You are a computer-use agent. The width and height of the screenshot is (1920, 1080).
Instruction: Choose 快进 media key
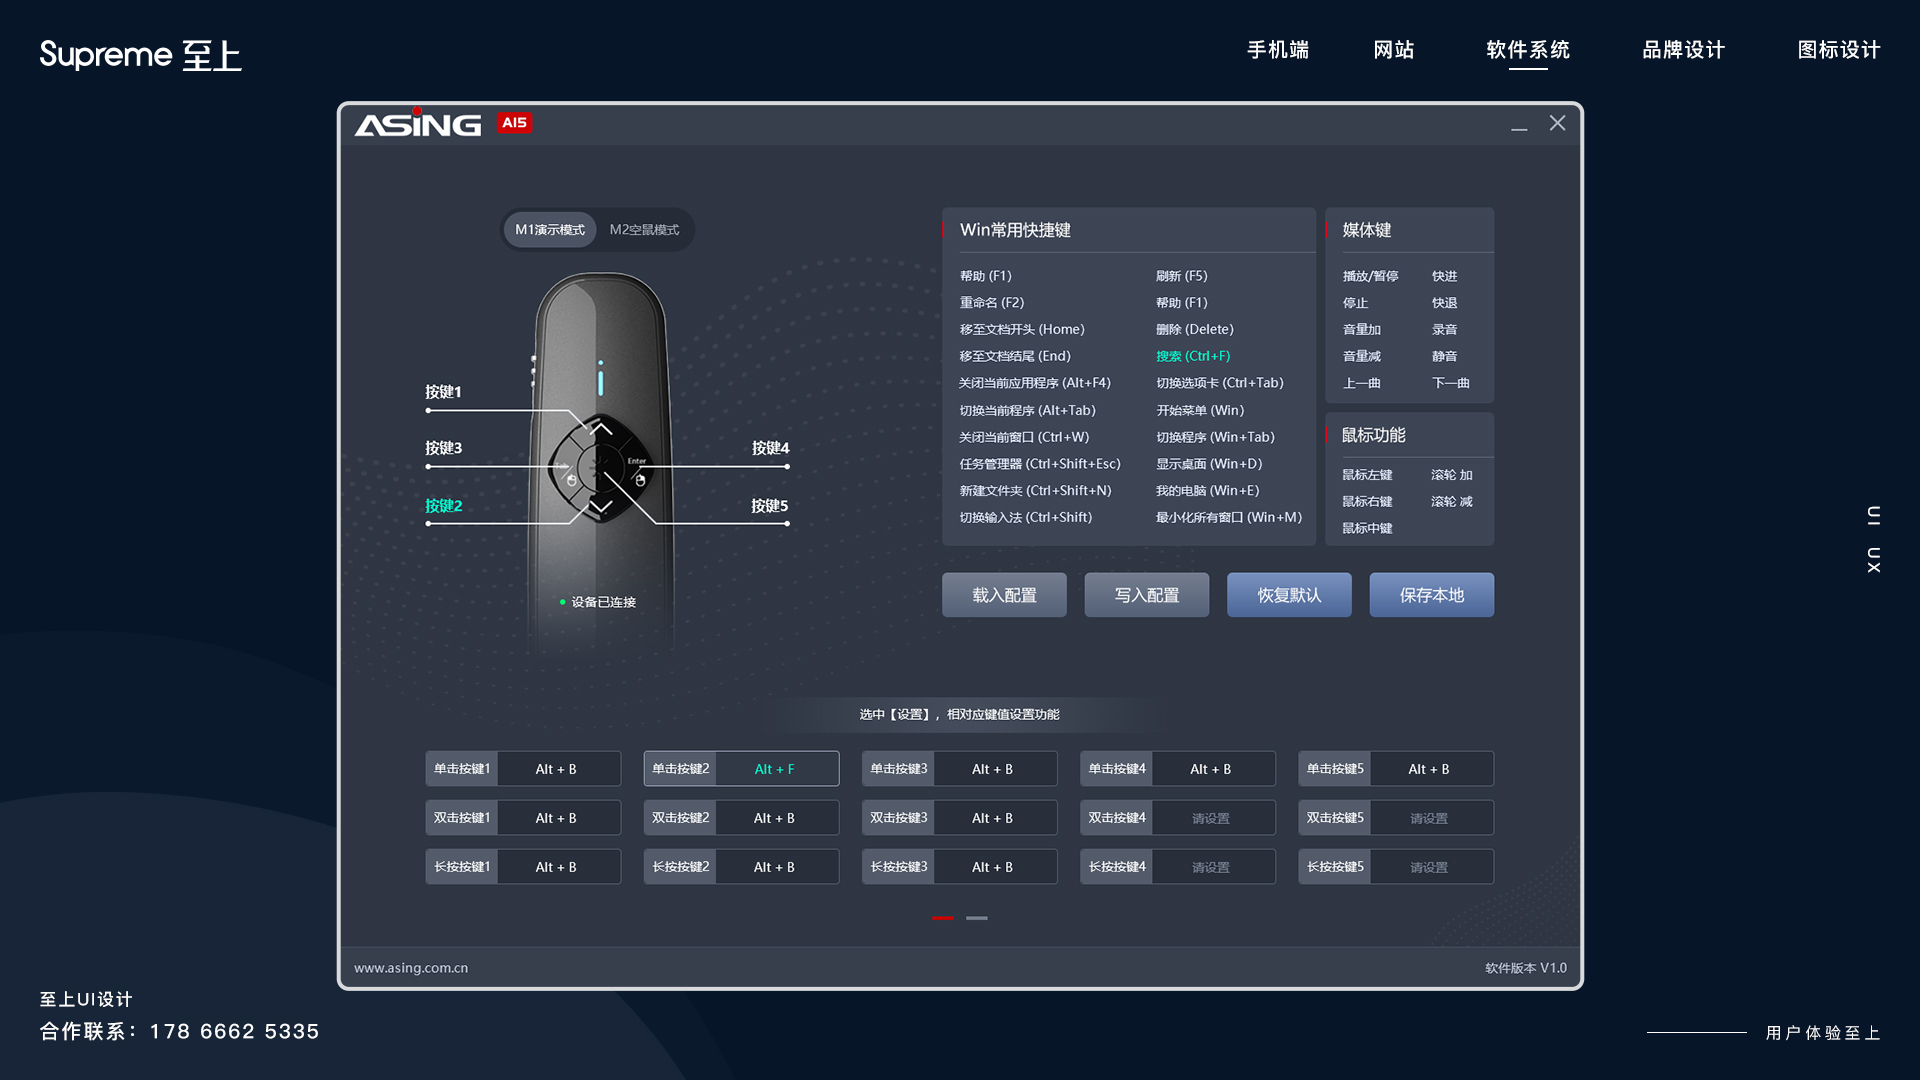[1444, 276]
